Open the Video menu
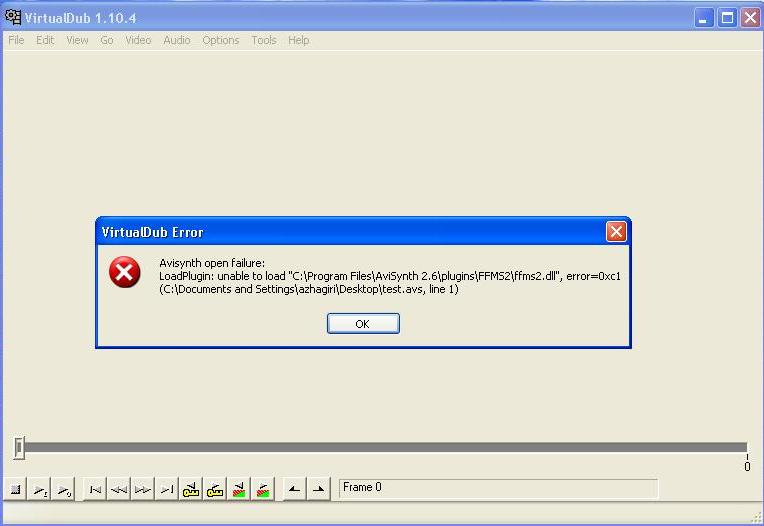Viewport: 764px width, 526px height. [x=138, y=40]
